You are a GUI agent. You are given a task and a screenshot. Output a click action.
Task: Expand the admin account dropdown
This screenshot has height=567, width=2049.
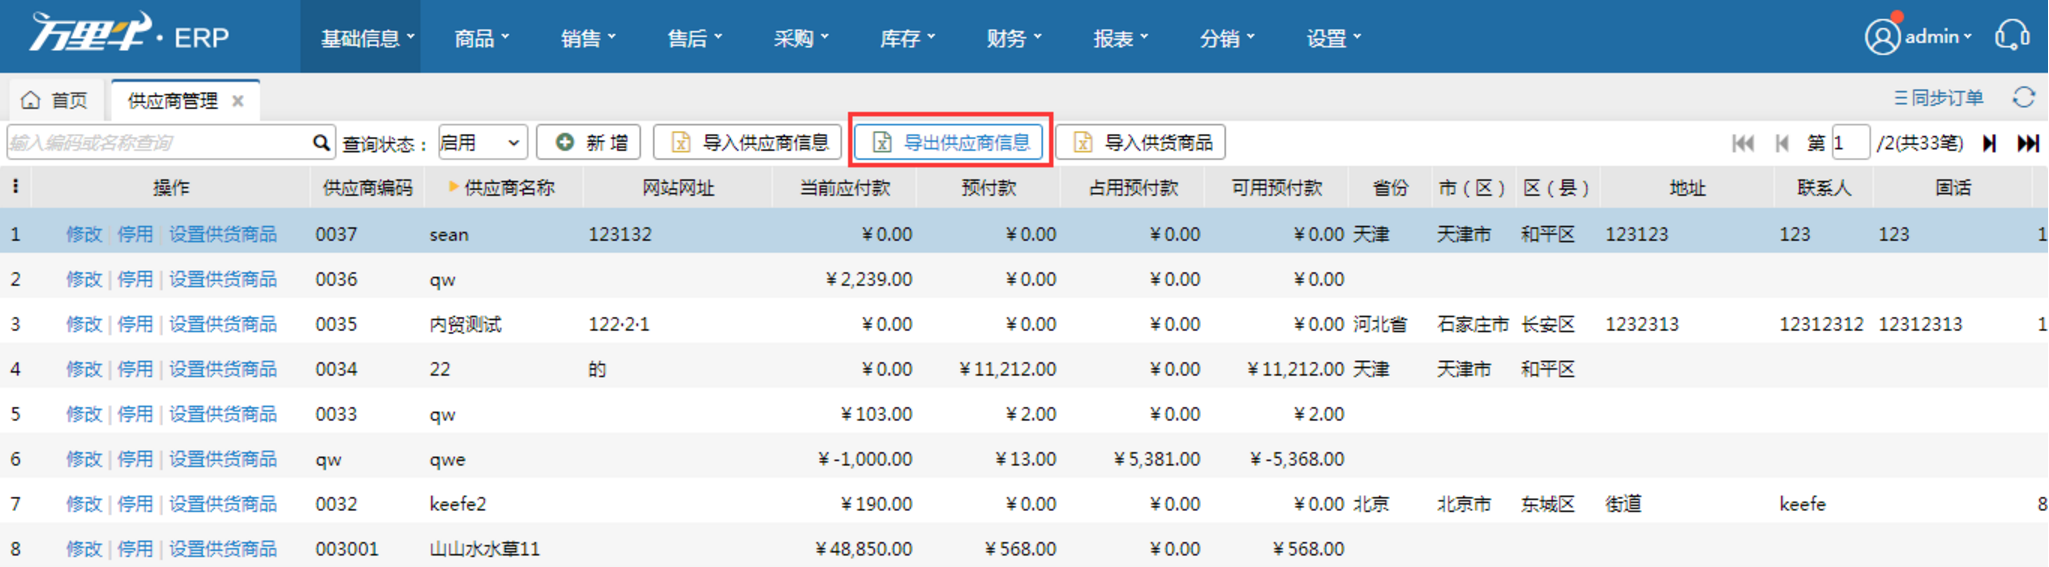pyautogui.click(x=1938, y=37)
